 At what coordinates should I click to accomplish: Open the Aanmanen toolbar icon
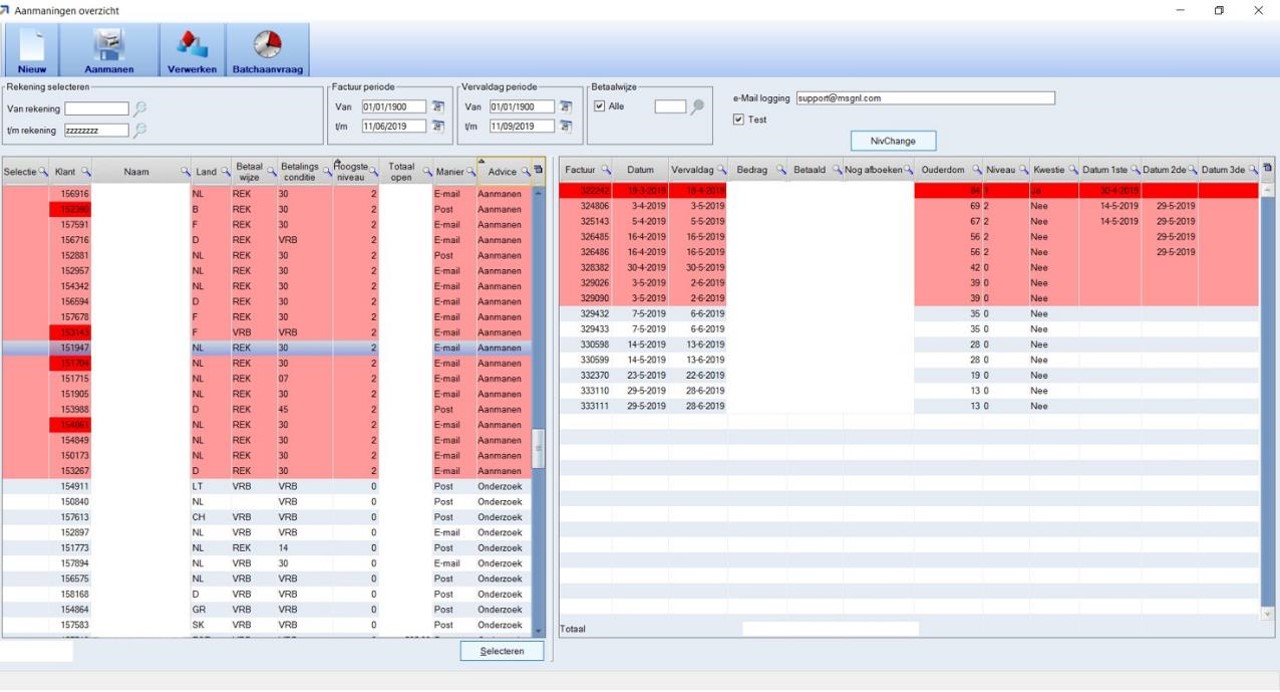tap(109, 50)
